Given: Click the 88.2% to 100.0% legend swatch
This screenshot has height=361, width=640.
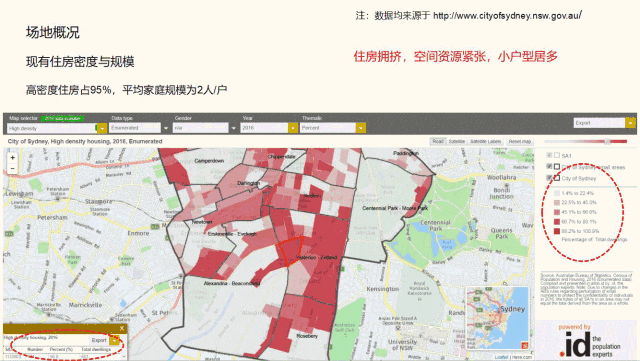Looking at the screenshot, I should [557, 231].
